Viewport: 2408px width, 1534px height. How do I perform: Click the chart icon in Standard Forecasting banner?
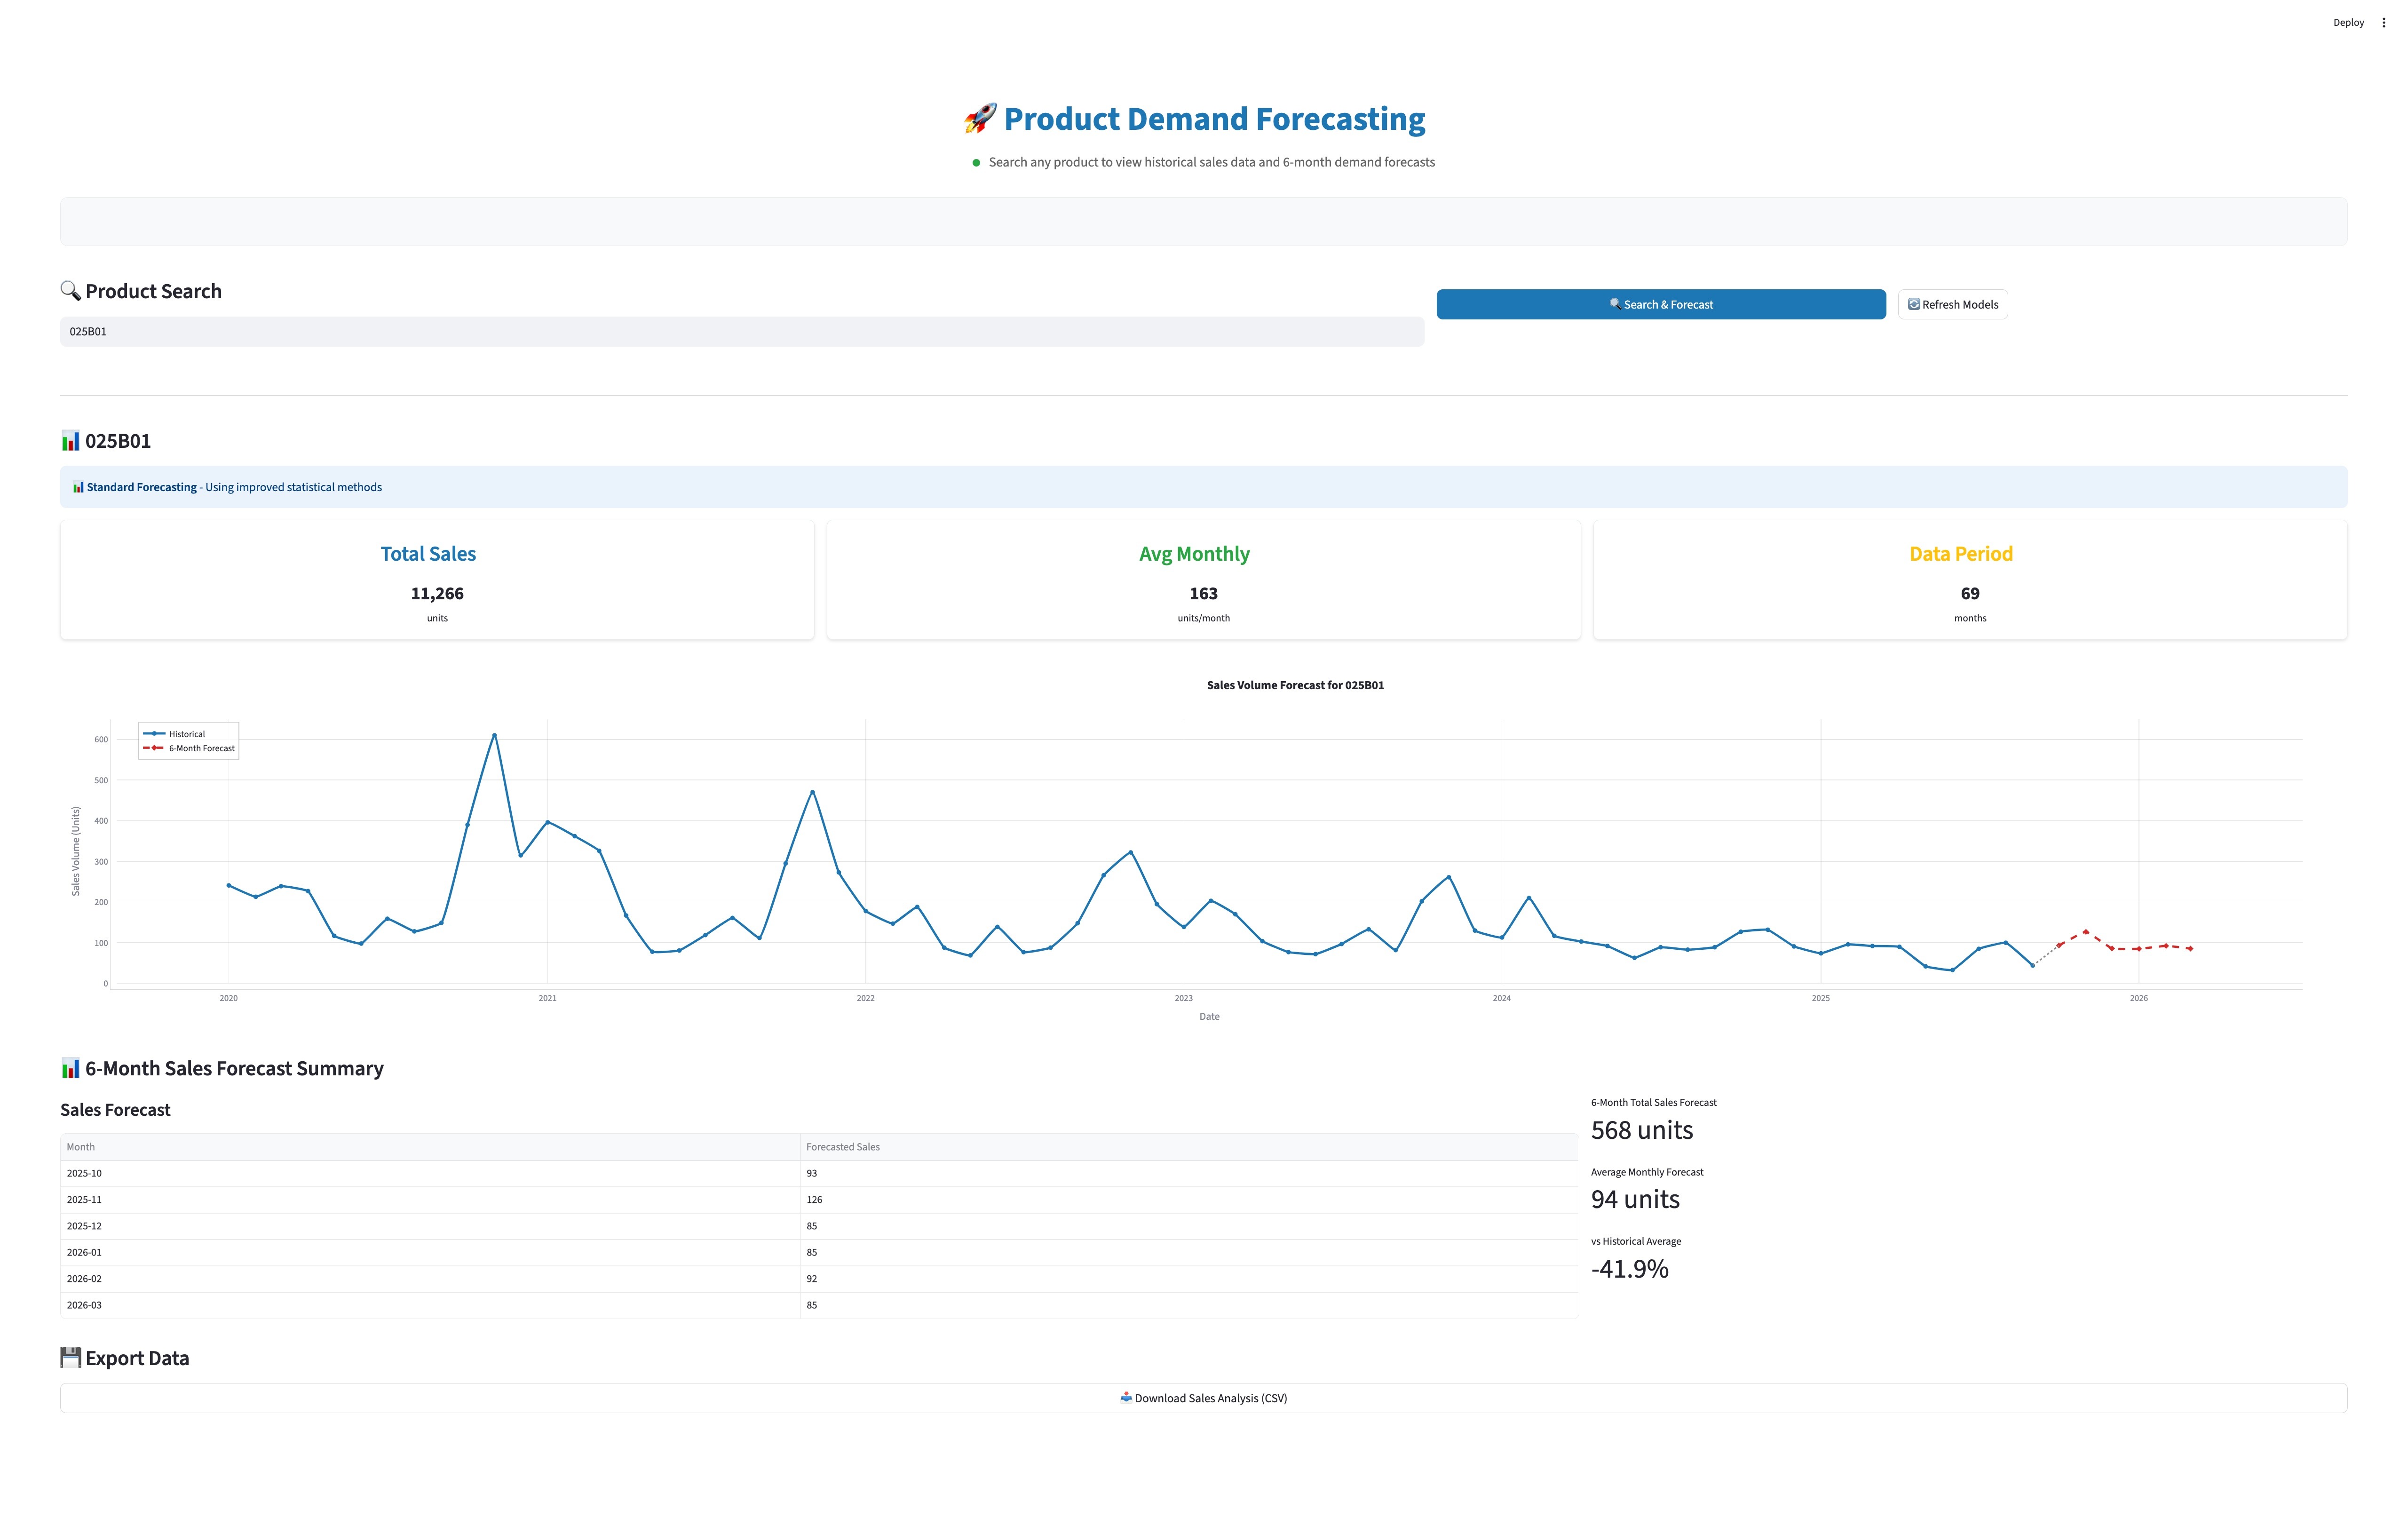coord(78,487)
